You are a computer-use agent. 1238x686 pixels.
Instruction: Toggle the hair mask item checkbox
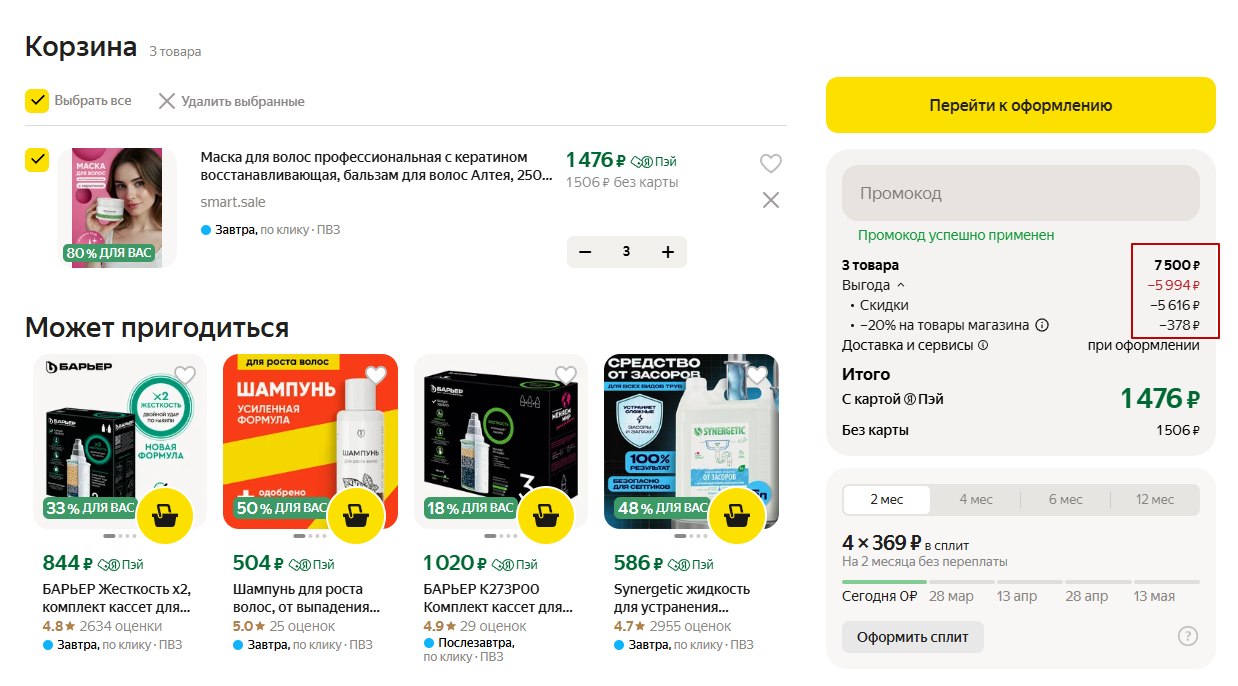point(37,160)
